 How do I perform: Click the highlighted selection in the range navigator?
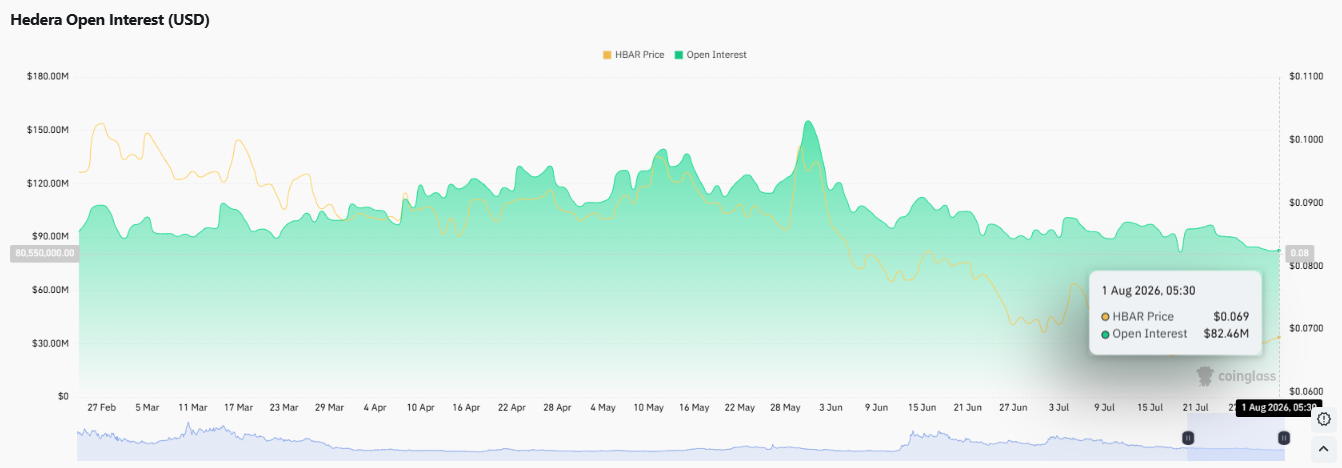[x=1236, y=438]
